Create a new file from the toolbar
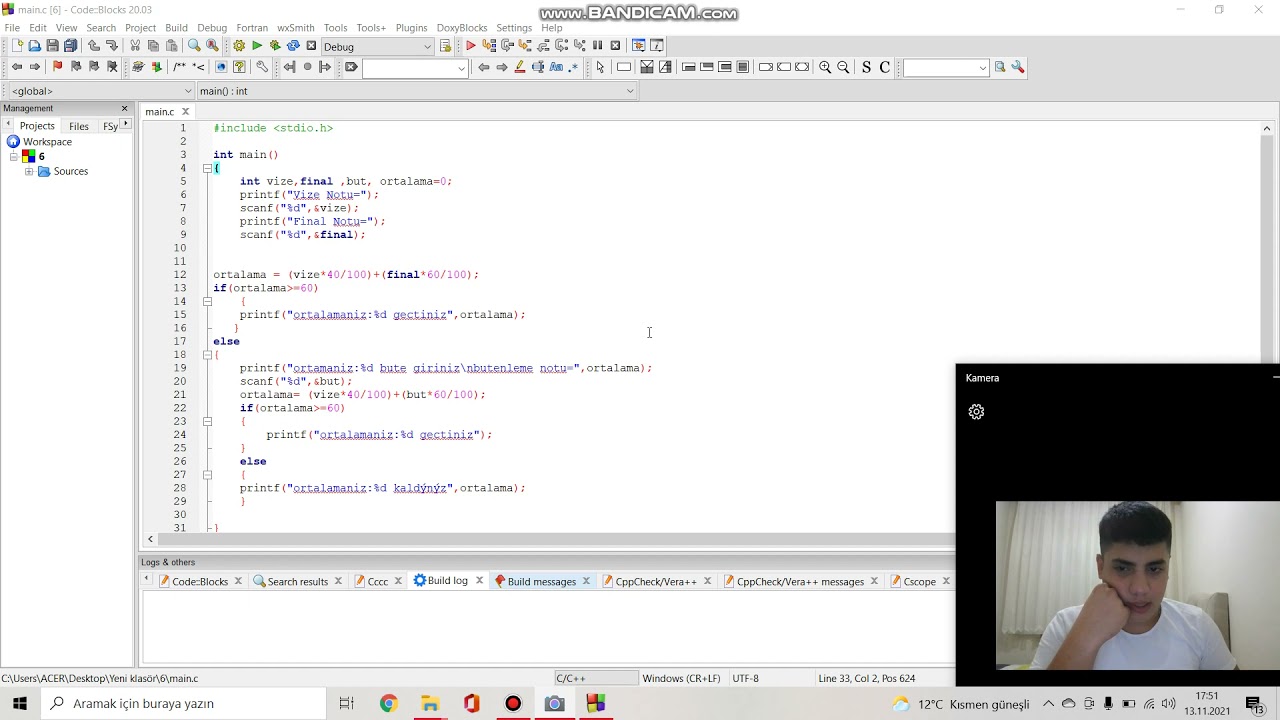The image size is (1280, 720). click(17, 46)
